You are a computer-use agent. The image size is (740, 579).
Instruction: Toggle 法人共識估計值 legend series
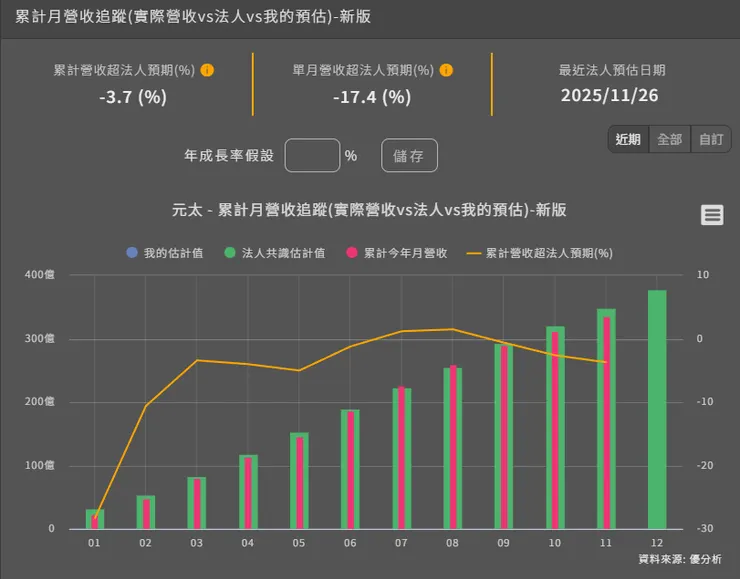click(275, 253)
